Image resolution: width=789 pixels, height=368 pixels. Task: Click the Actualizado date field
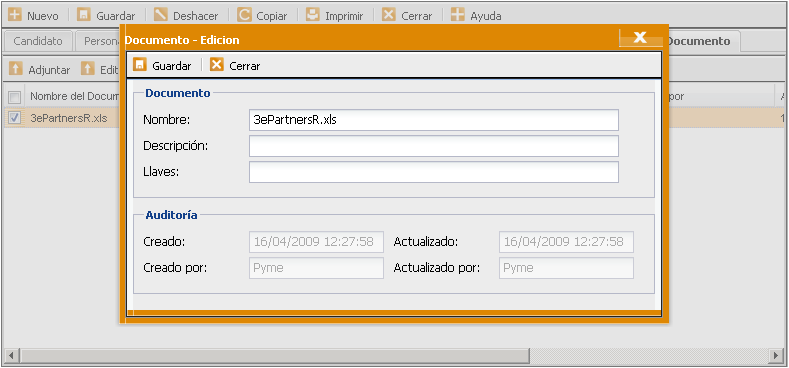[567, 242]
